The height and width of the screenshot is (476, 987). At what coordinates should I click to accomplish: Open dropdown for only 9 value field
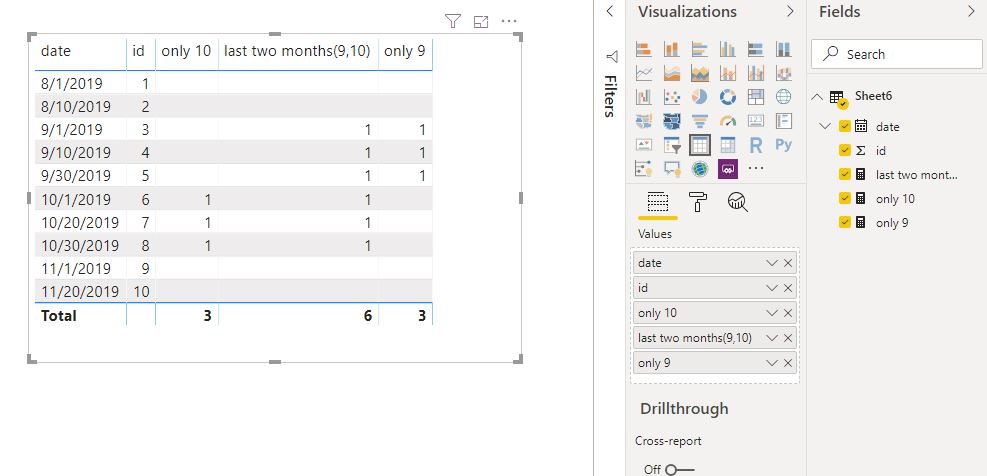pos(772,363)
